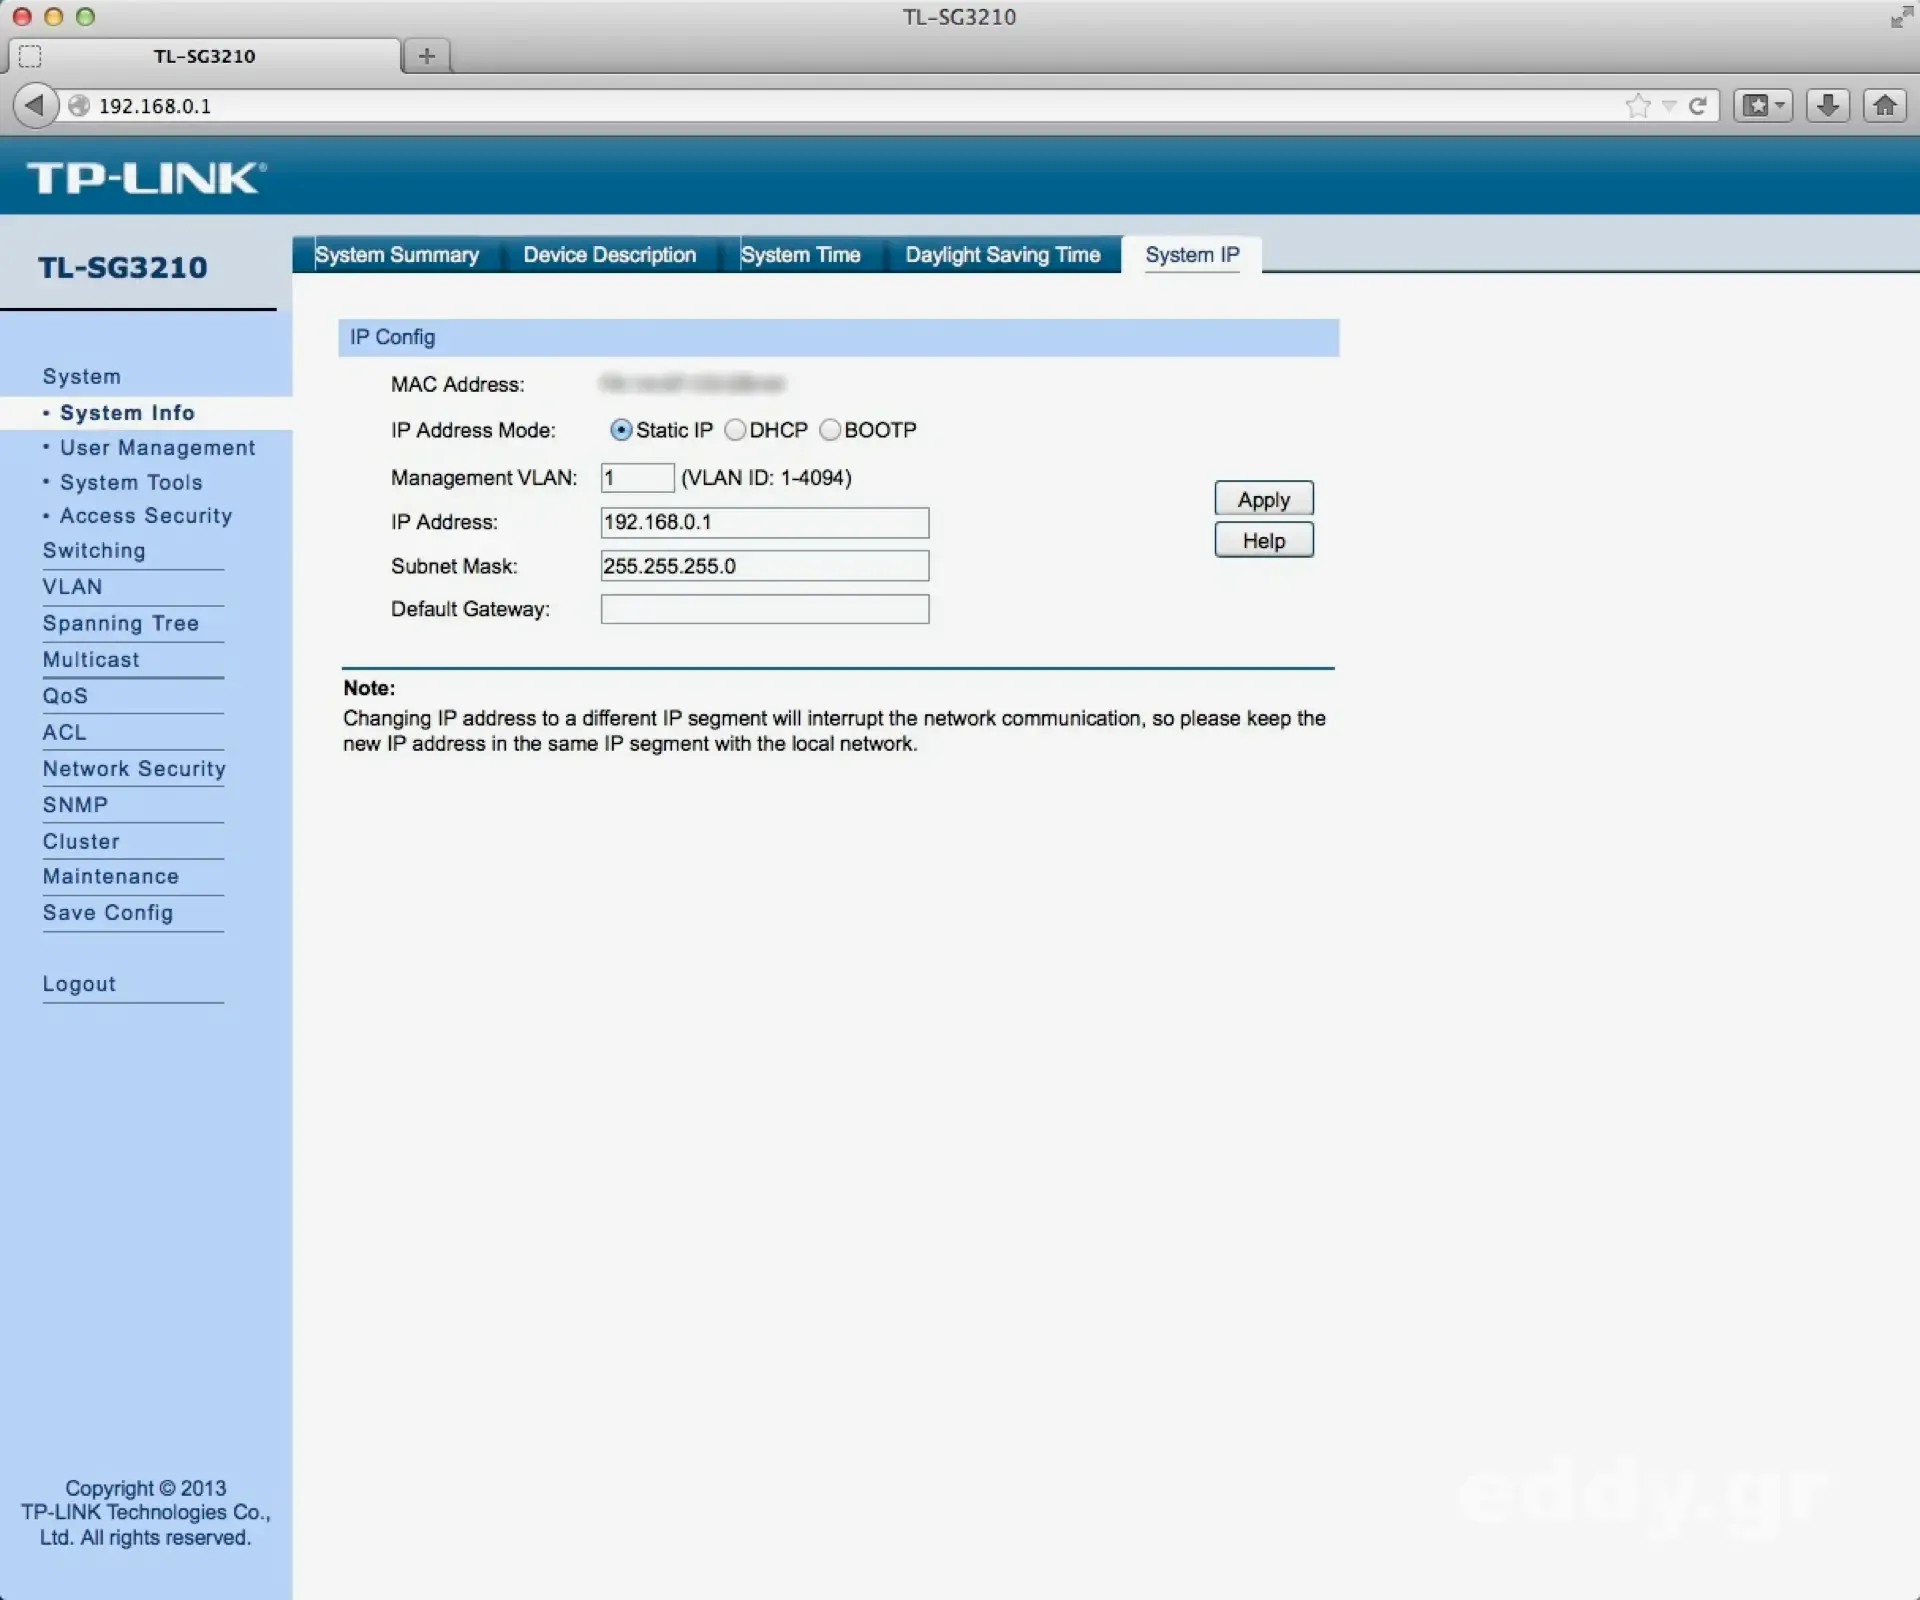
Task: Open the bookmarks menu toolbar icon
Action: pos(1763,105)
